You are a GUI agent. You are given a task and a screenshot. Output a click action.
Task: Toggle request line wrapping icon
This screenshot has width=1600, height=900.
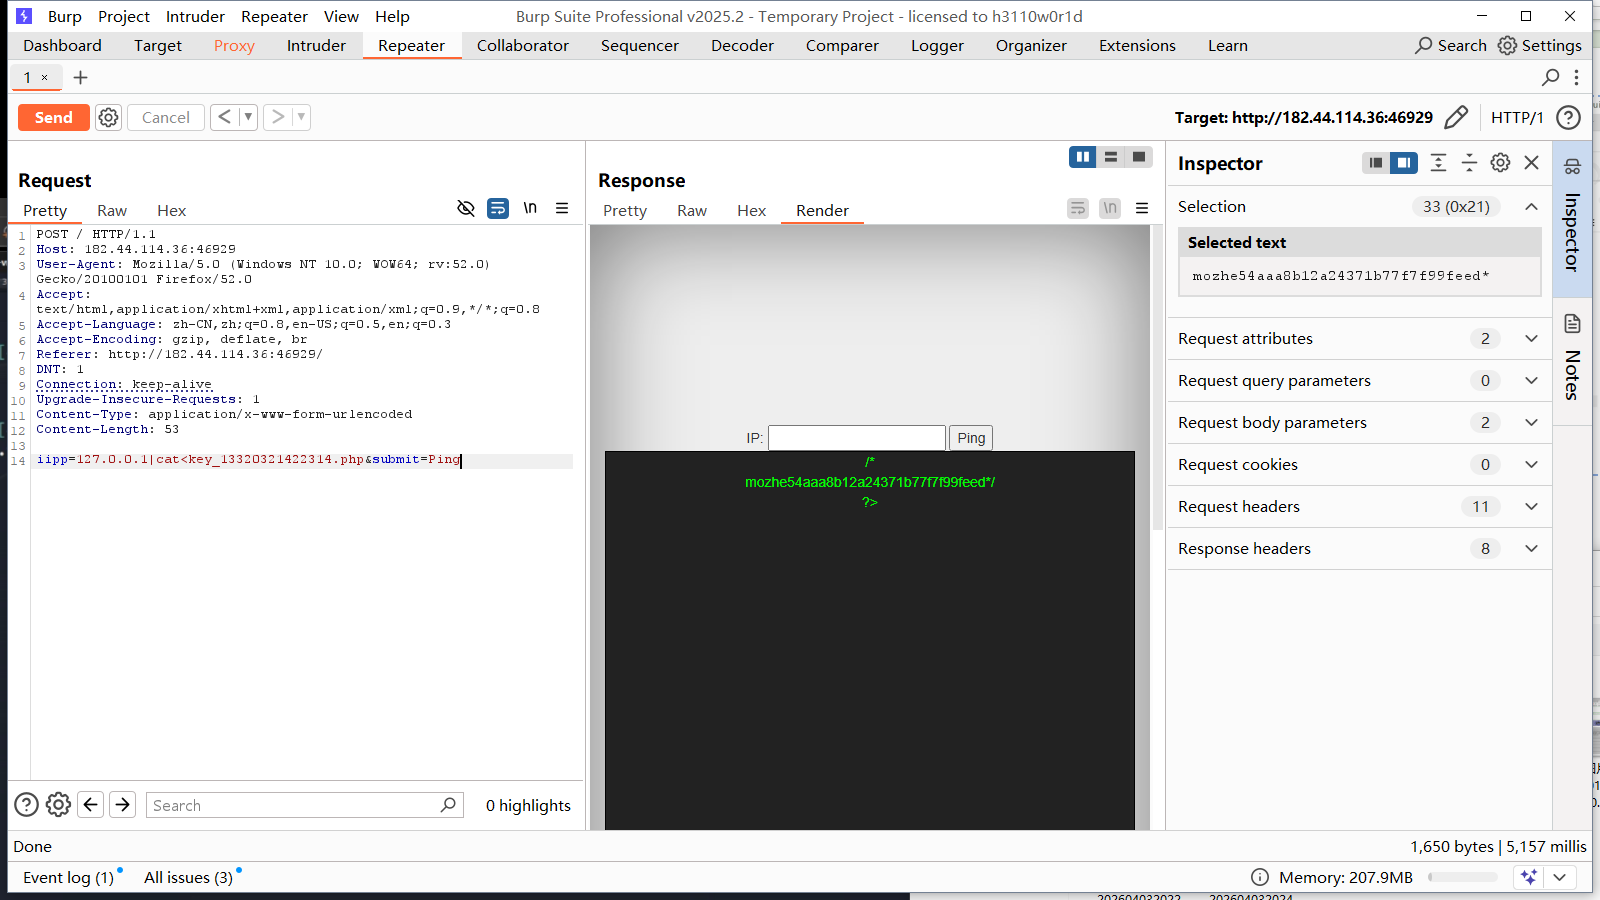coord(498,208)
